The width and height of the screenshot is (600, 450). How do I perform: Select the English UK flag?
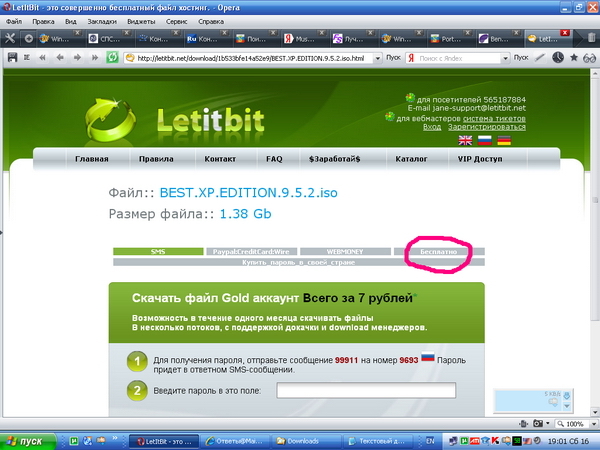tap(465, 140)
